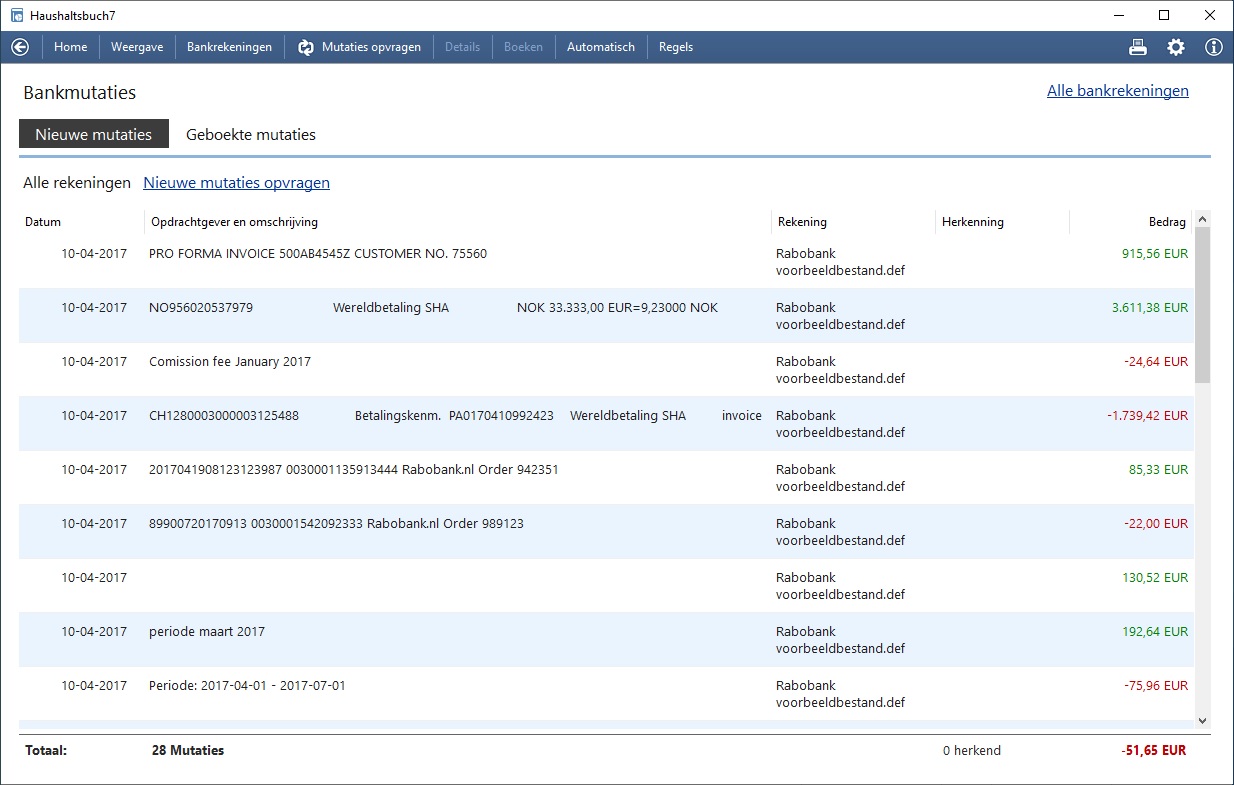Sort by the Bedrag column header
Viewport: 1234px width, 785px height.
click(x=1166, y=222)
